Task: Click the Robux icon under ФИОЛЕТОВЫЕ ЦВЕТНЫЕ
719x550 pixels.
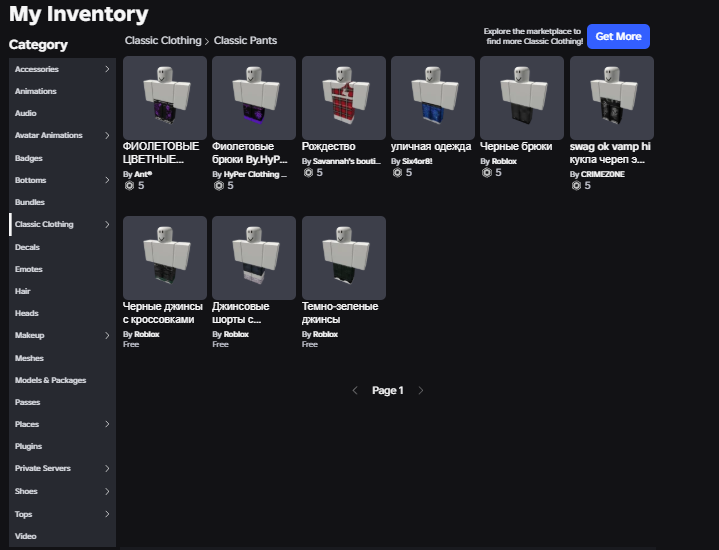Action: [129, 185]
